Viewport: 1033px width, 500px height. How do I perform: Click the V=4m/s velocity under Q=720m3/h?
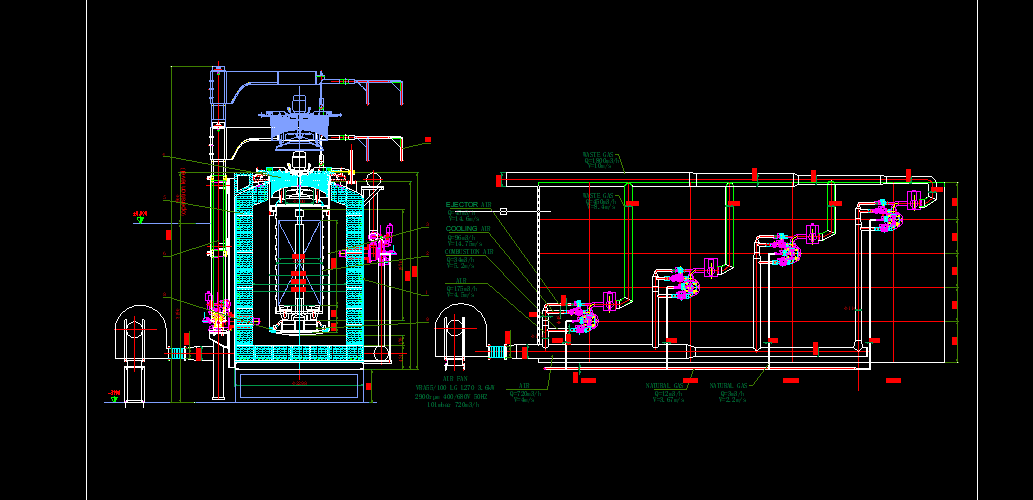click(524, 400)
